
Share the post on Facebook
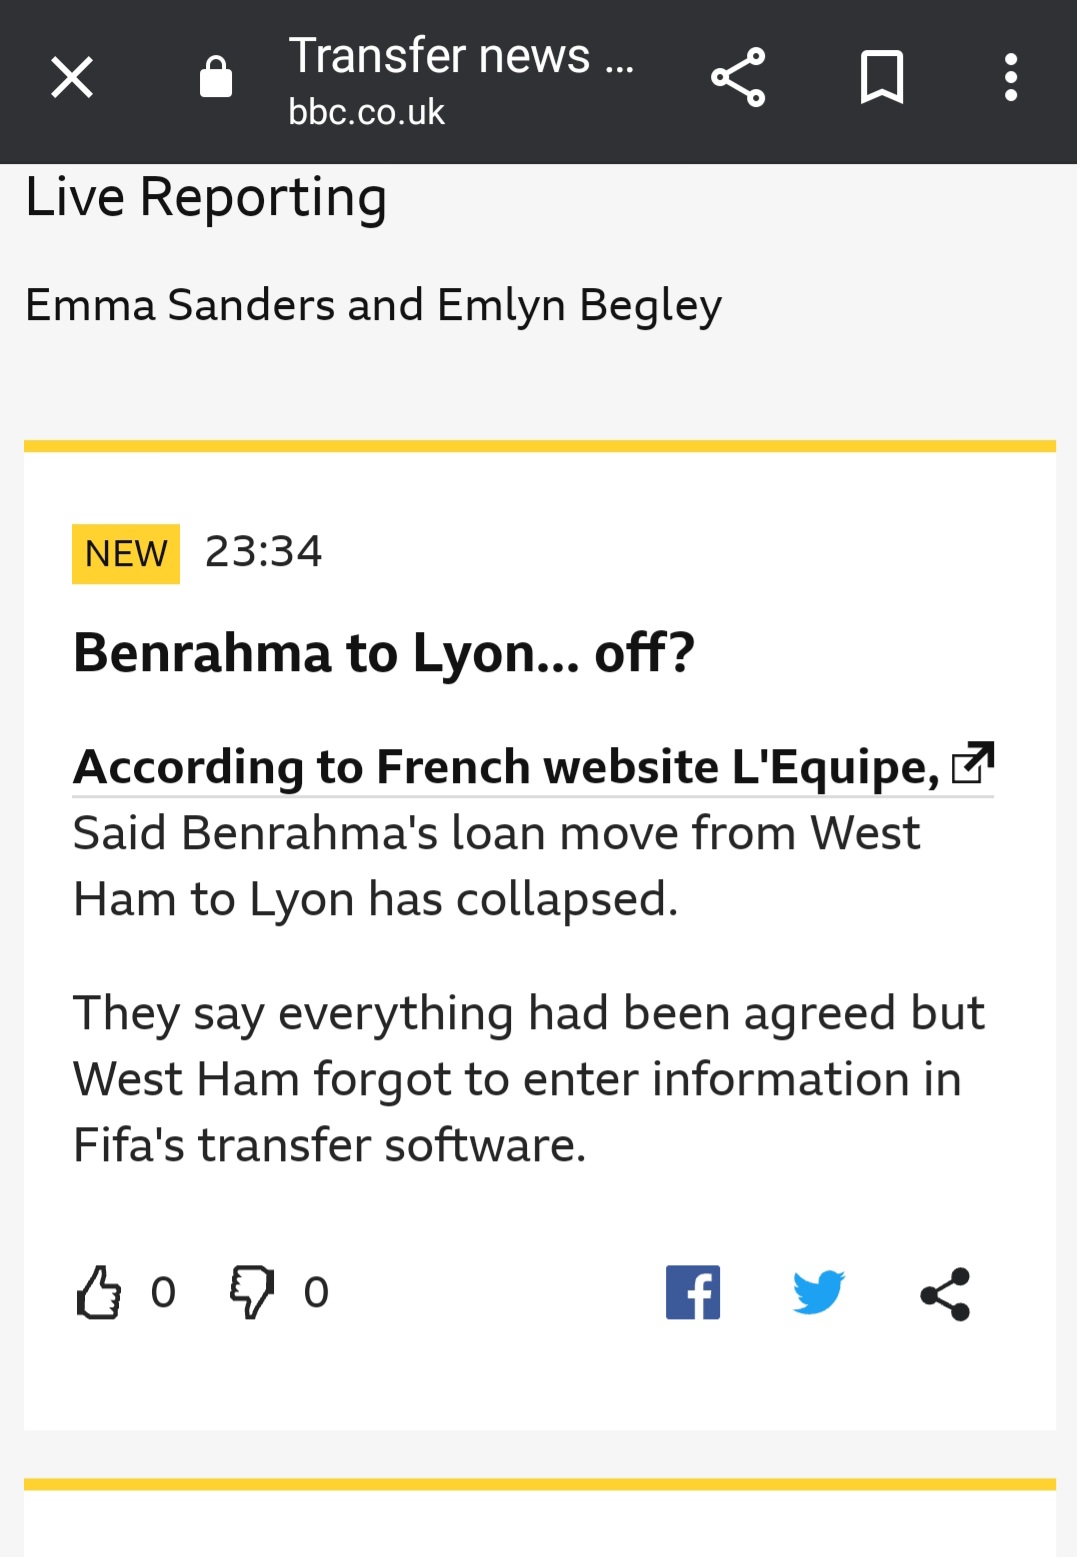click(693, 1293)
